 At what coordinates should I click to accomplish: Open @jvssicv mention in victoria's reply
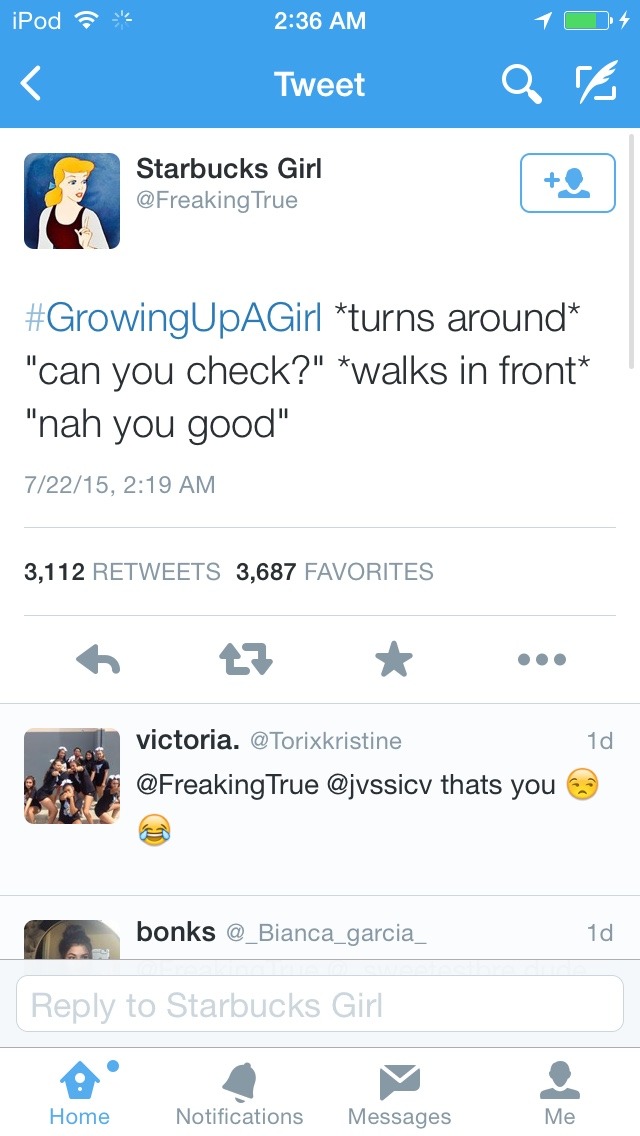[381, 785]
